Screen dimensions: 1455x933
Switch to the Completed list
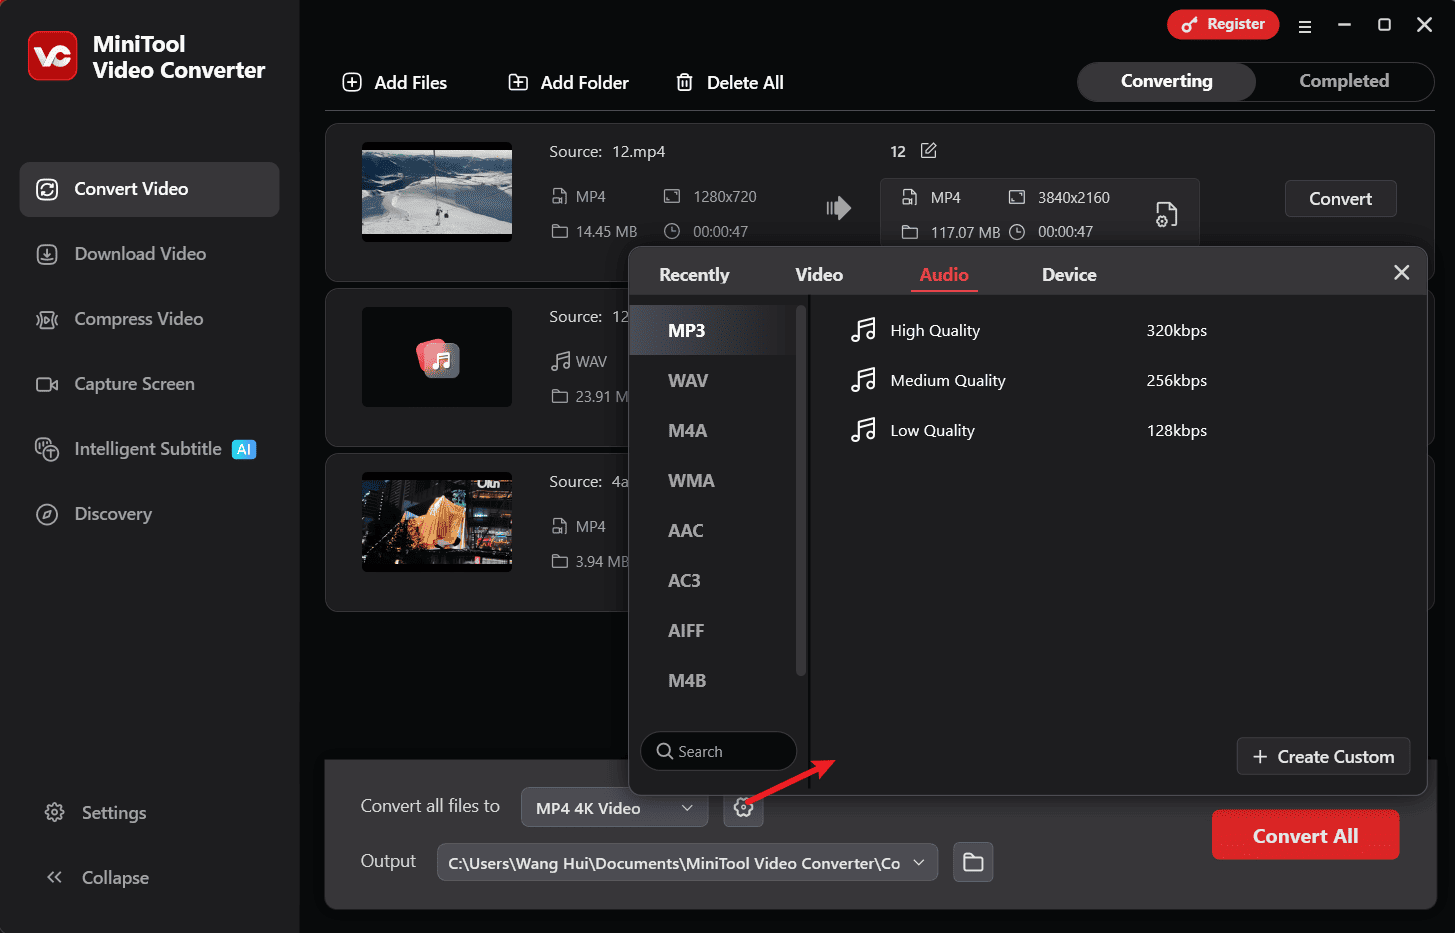[x=1343, y=81]
